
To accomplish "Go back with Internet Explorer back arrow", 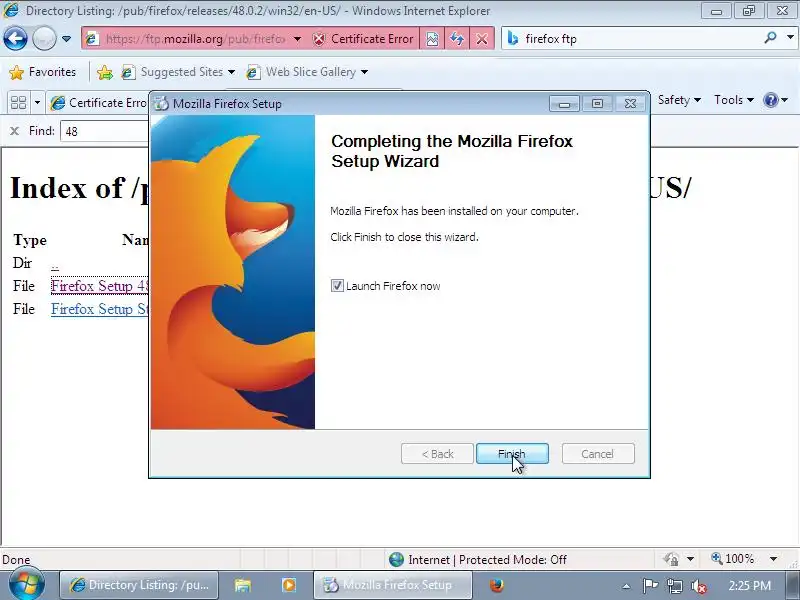I will point(15,38).
